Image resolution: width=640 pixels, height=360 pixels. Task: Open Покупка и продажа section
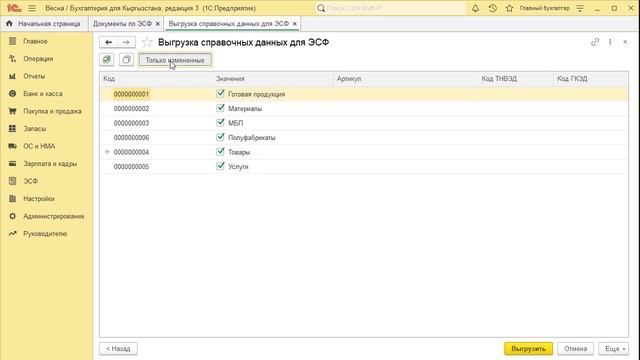coord(52,111)
